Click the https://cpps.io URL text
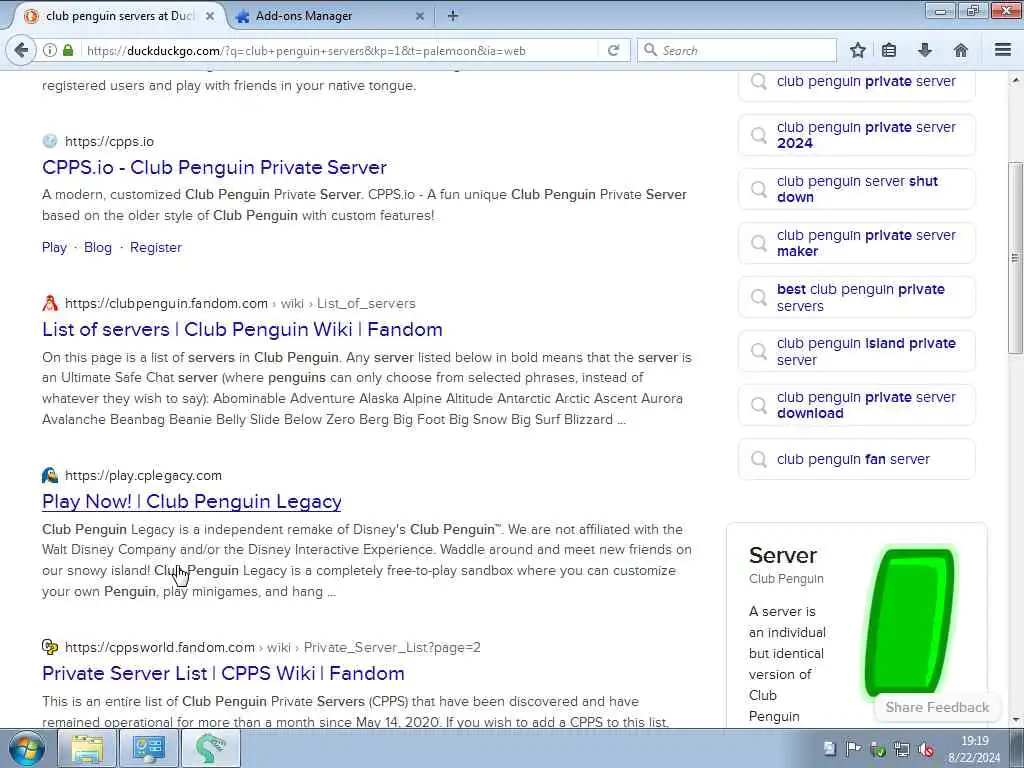The image size is (1024, 768). point(109,141)
